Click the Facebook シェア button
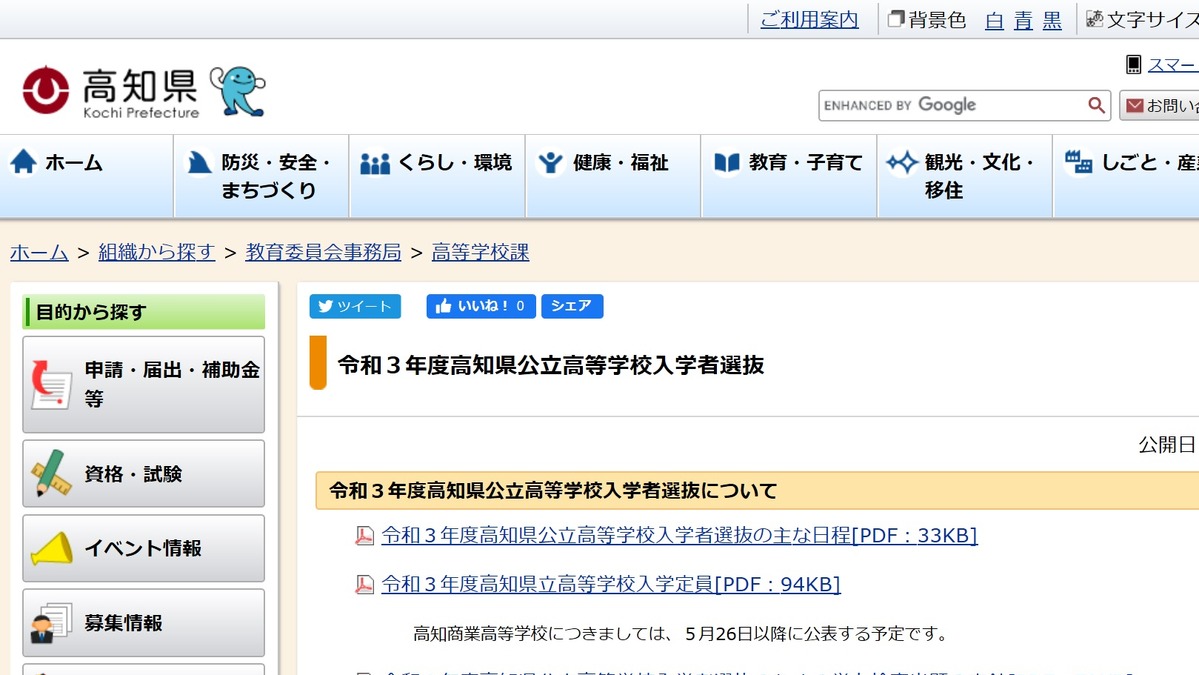The image size is (1199, 675). point(572,306)
